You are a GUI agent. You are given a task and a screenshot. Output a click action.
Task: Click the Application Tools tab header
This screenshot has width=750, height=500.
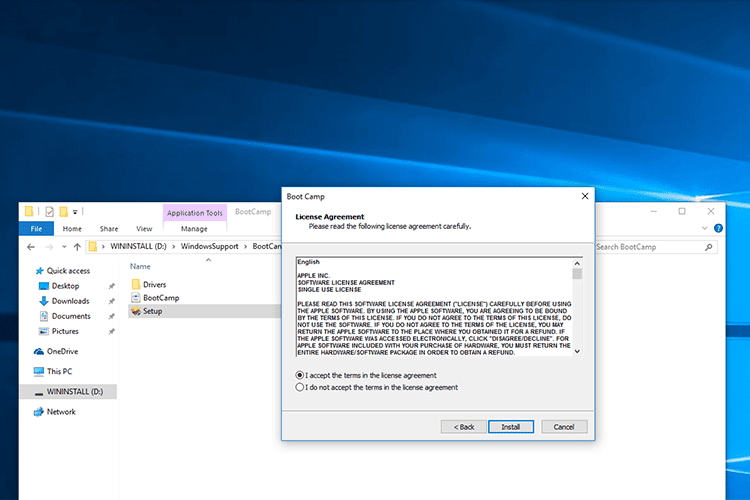(x=195, y=213)
